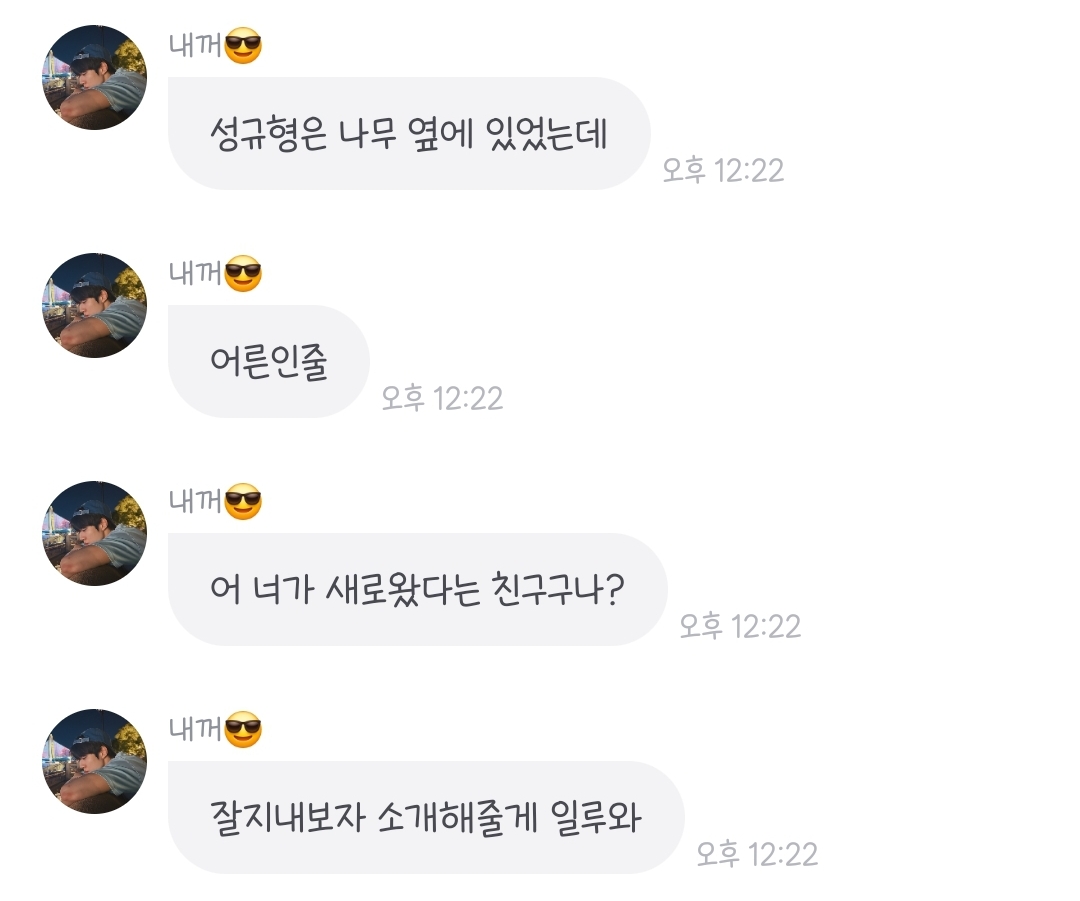Image resolution: width=1080 pixels, height=901 pixels.
Task: Open profile picture beside '성규형은 나무 옆에 있었는데' message
Action: pos(94,78)
